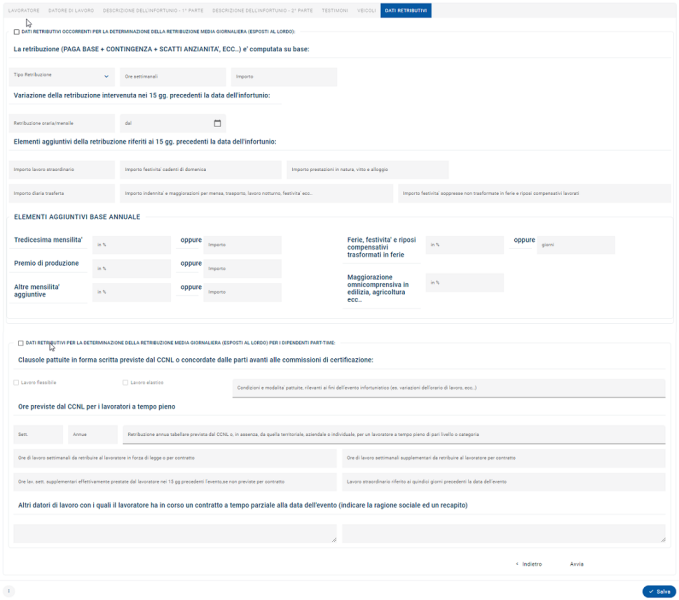Switch to the Lavoratore tab
The image size is (679, 600).
(24, 10)
